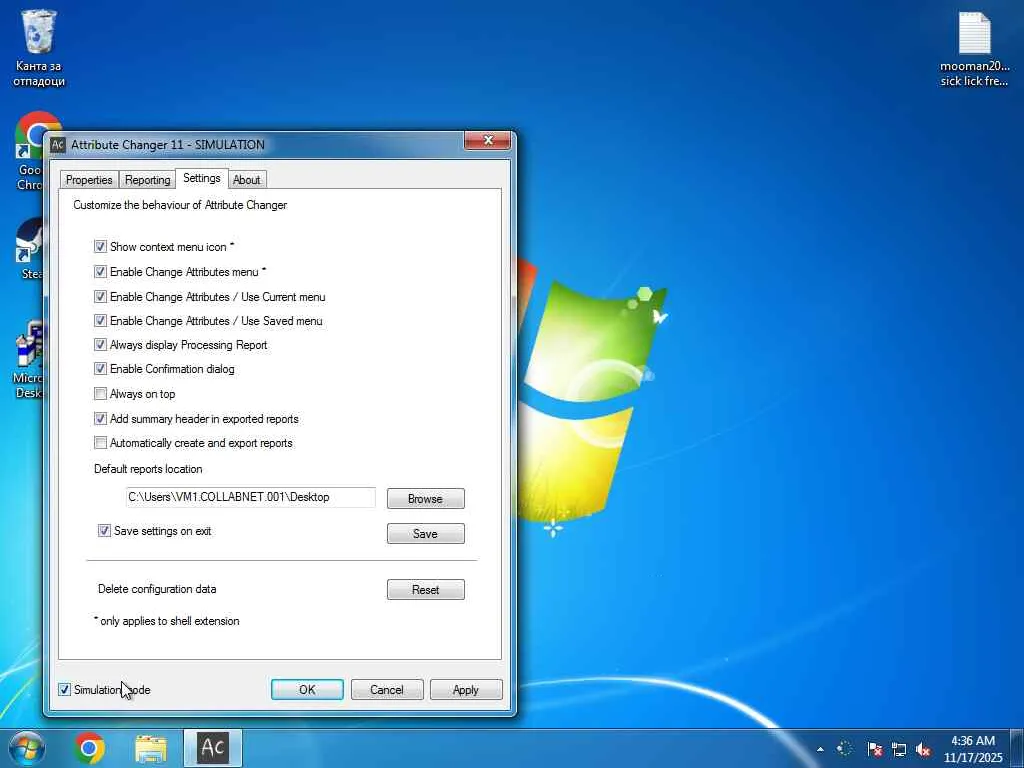Uncheck Show context menu icon
The height and width of the screenshot is (768, 1024).
coord(100,247)
